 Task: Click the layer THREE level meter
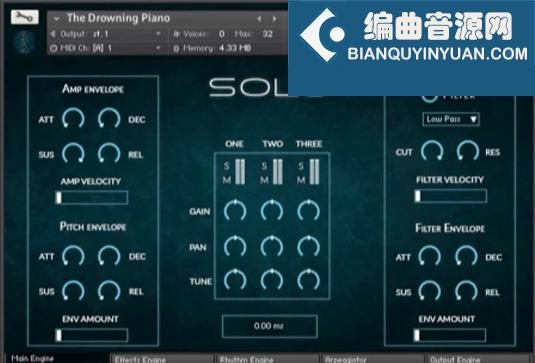click(314, 172)
